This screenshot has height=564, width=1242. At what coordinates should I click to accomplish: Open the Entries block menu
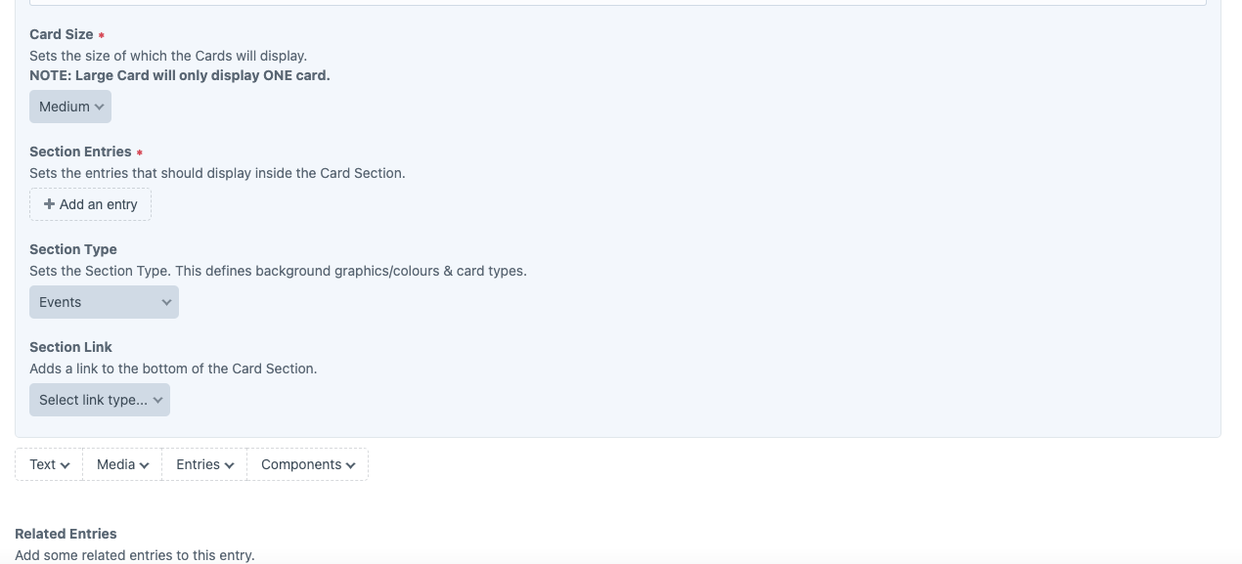(204, 464)
